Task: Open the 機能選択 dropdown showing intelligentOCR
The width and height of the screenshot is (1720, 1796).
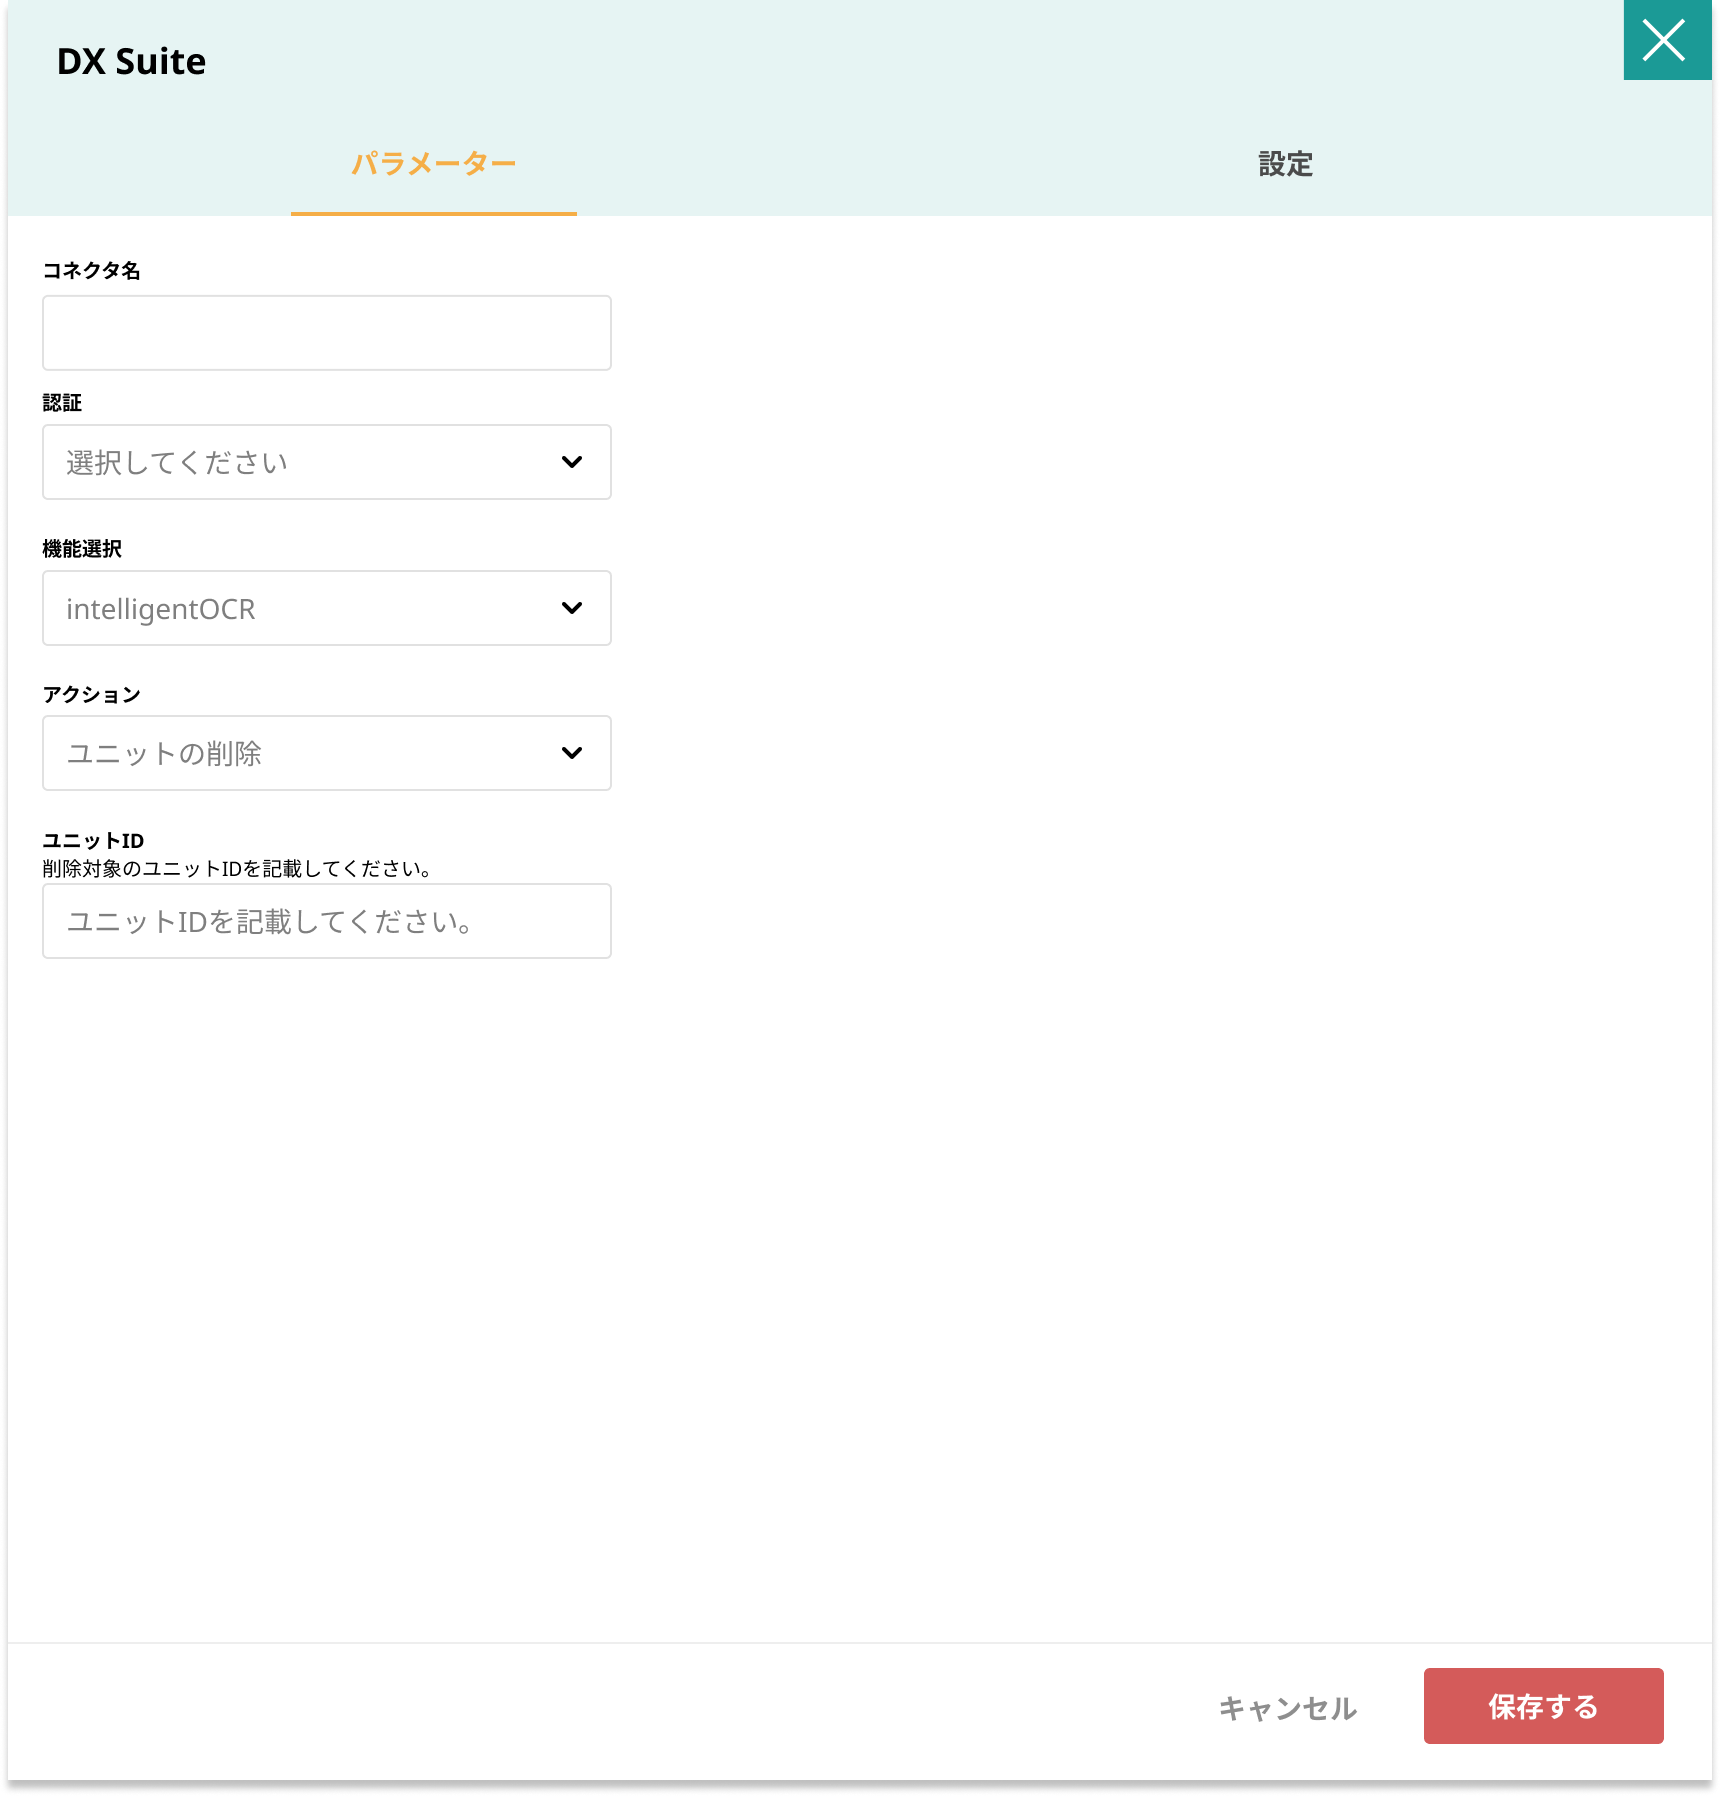Action: [x=327, y=608]
